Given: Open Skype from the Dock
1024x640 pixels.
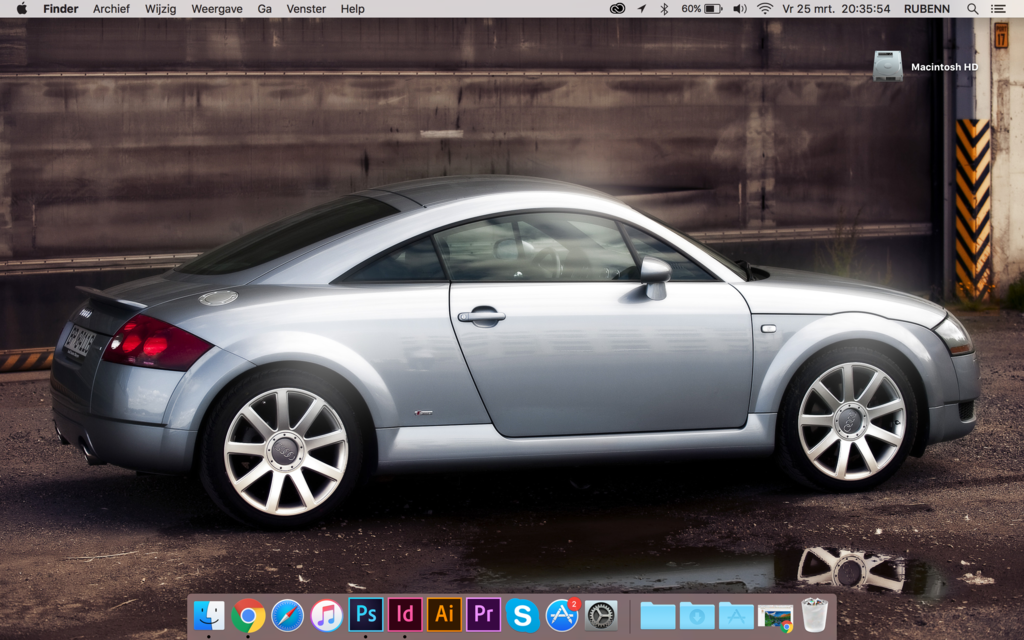Looking at the screenshot, I should coord(522,615).
